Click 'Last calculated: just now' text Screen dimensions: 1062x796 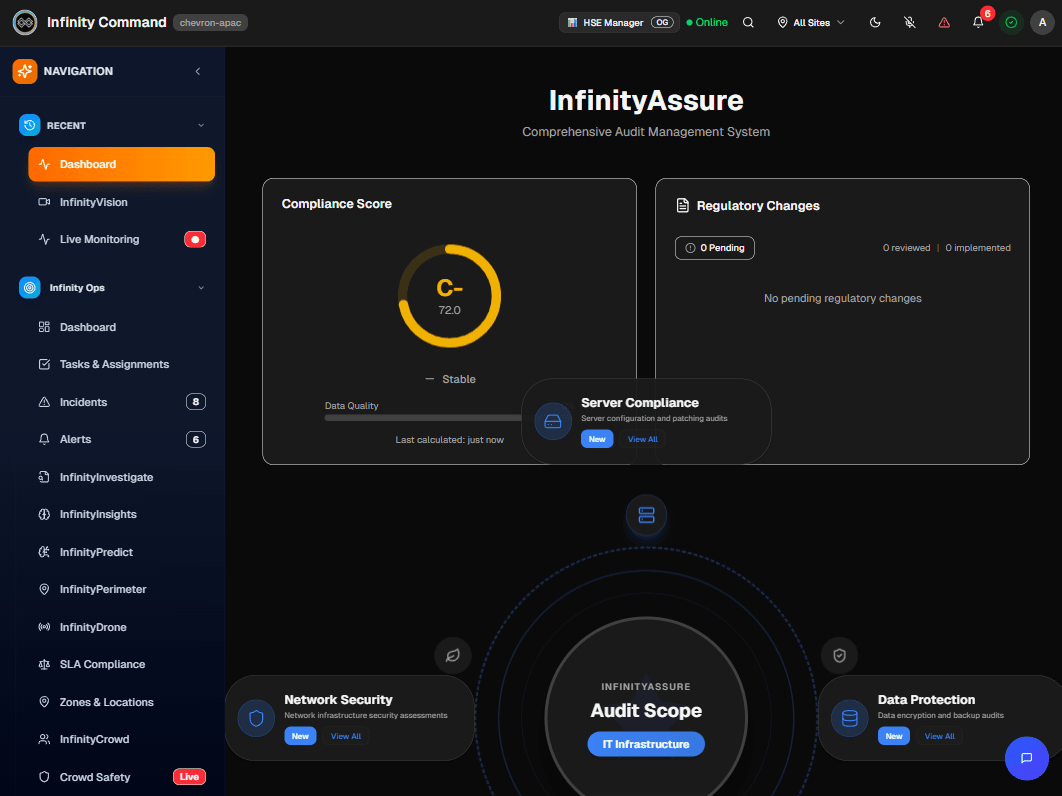(450, 440)
